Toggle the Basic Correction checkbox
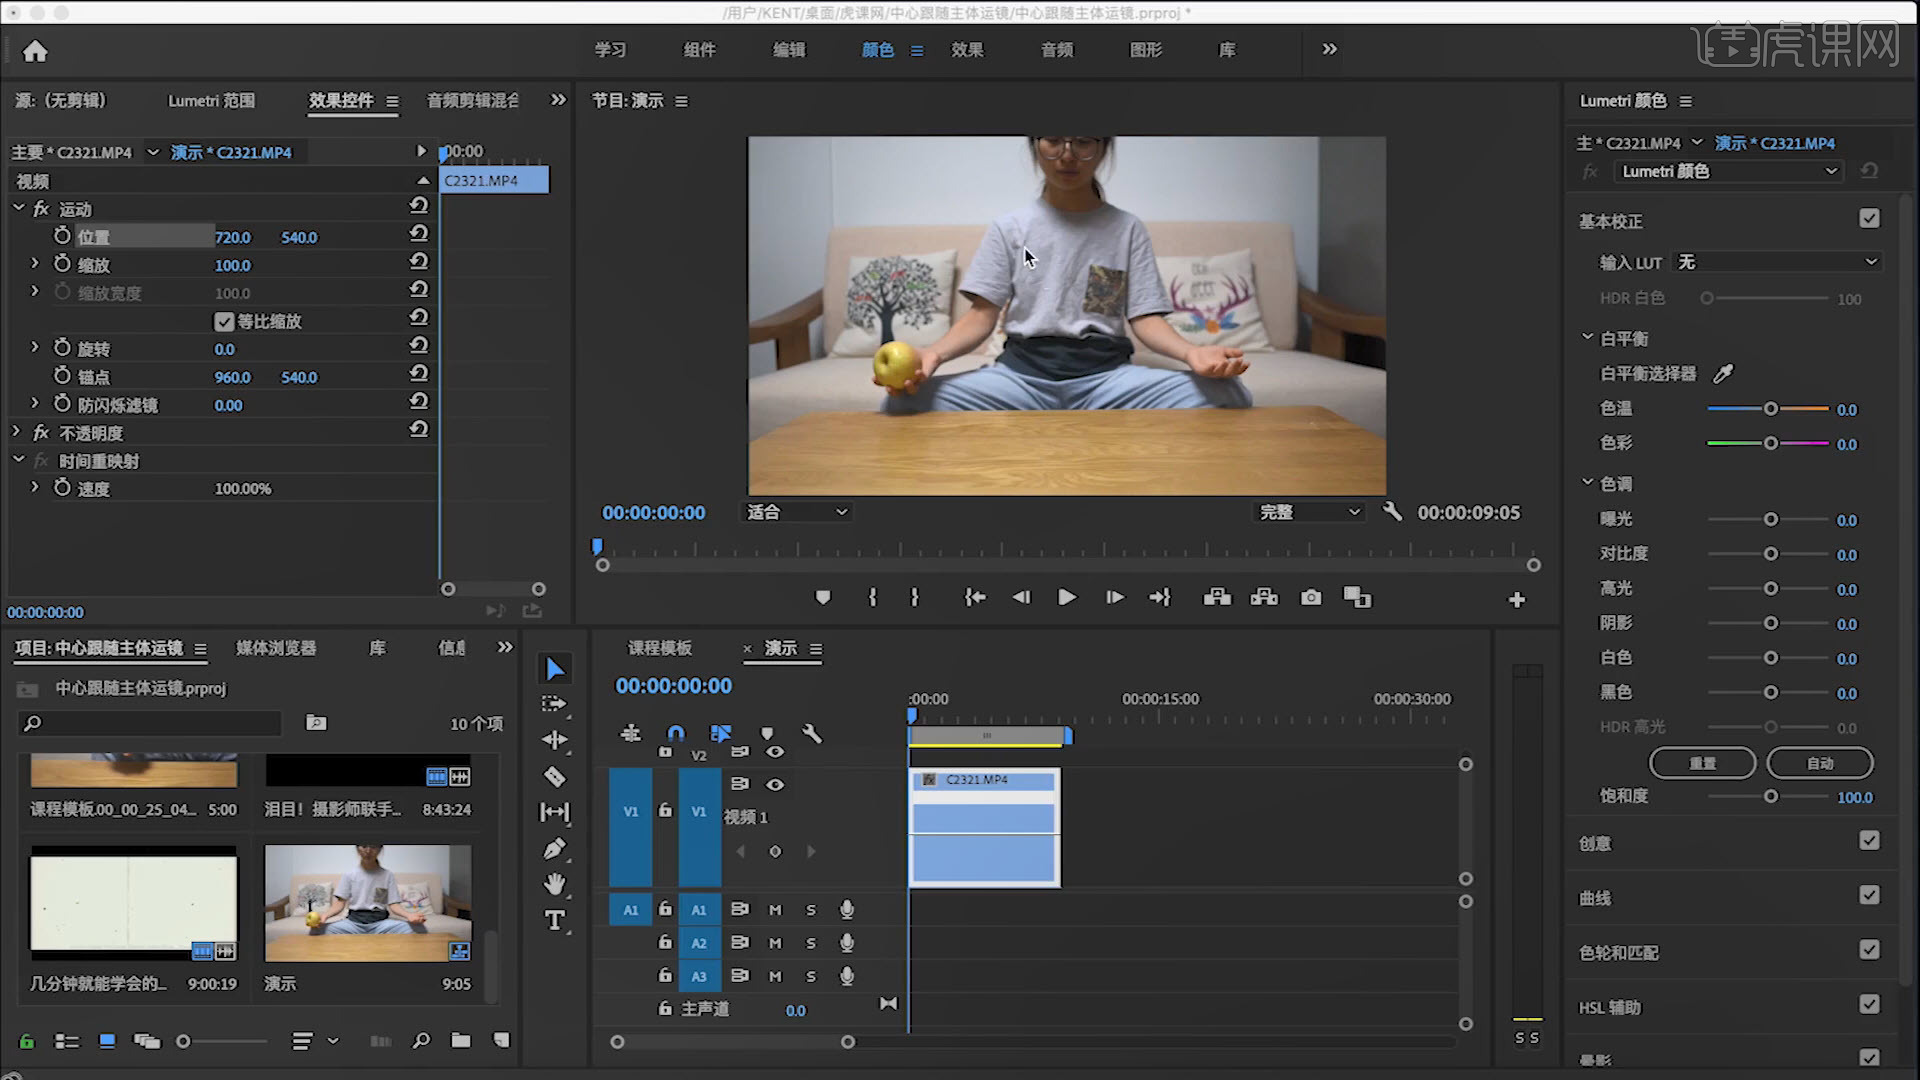The width and height of the screenshot is (1920, 1080). pyautogui.click(x=1869, y=219)
